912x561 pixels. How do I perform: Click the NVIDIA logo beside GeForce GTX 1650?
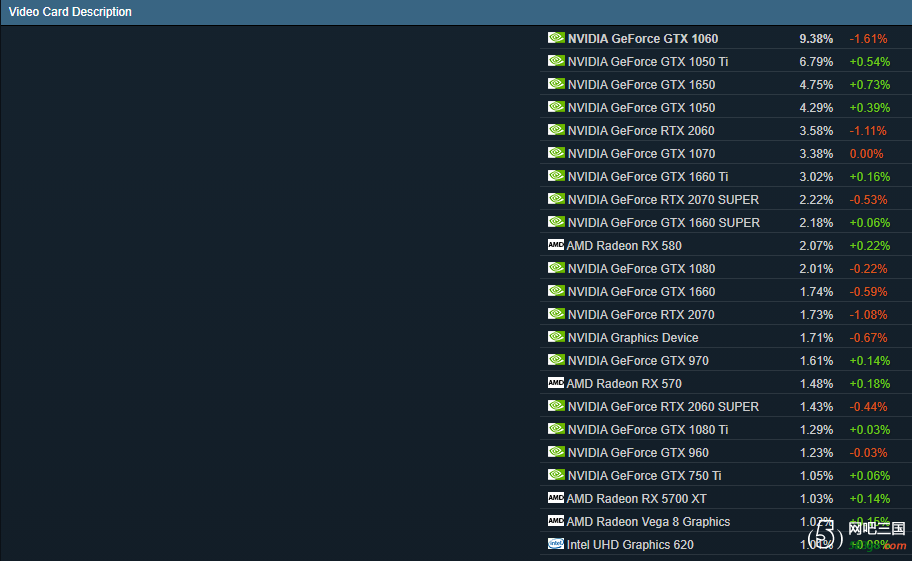(556, 84)
